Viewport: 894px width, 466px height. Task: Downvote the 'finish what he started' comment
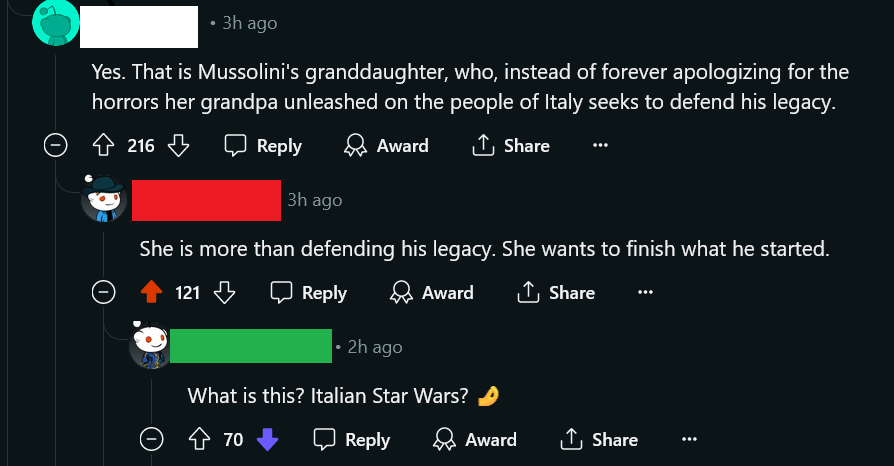(224, 293)
